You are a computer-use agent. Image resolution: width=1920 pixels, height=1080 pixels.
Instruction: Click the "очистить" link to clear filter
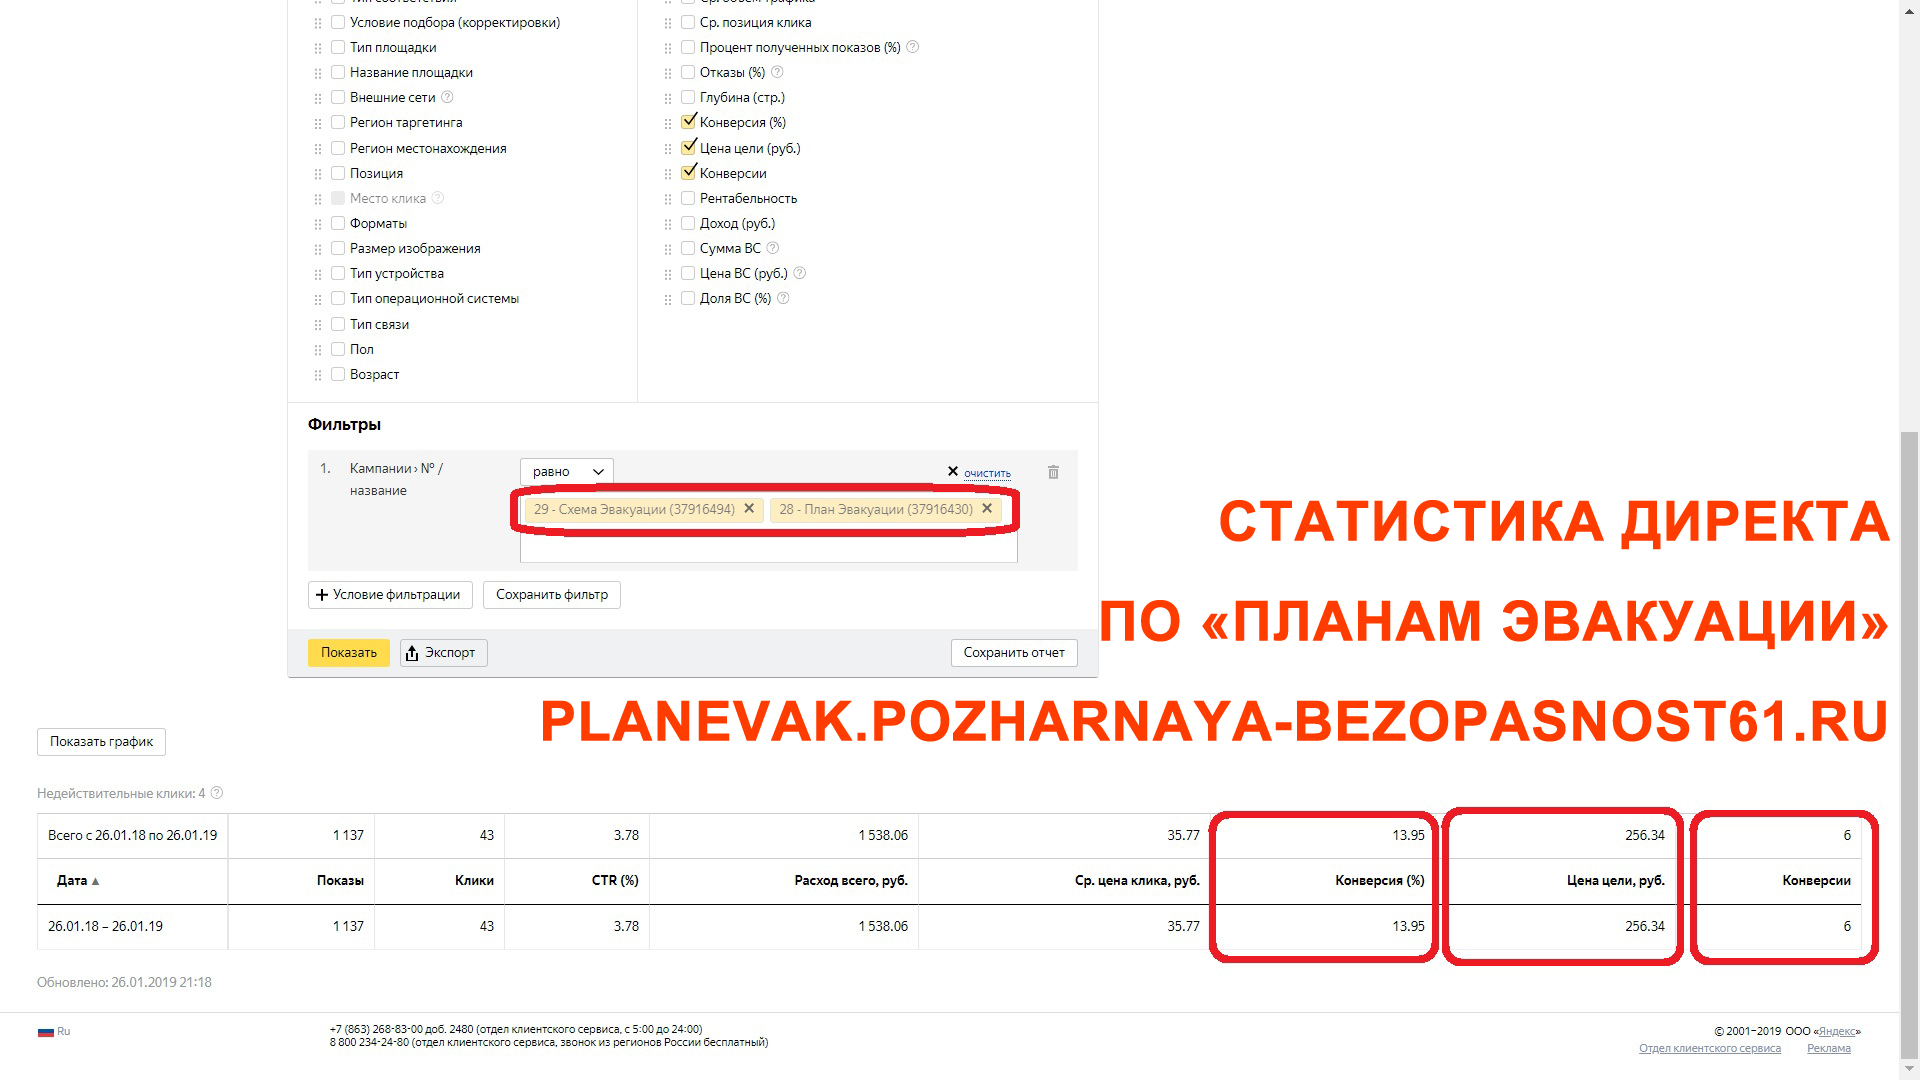[x=986, y=473]
